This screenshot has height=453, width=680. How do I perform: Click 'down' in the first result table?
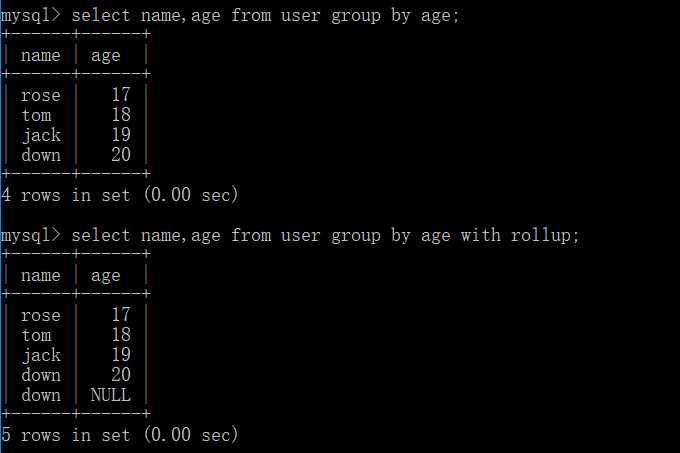(41, 155)
